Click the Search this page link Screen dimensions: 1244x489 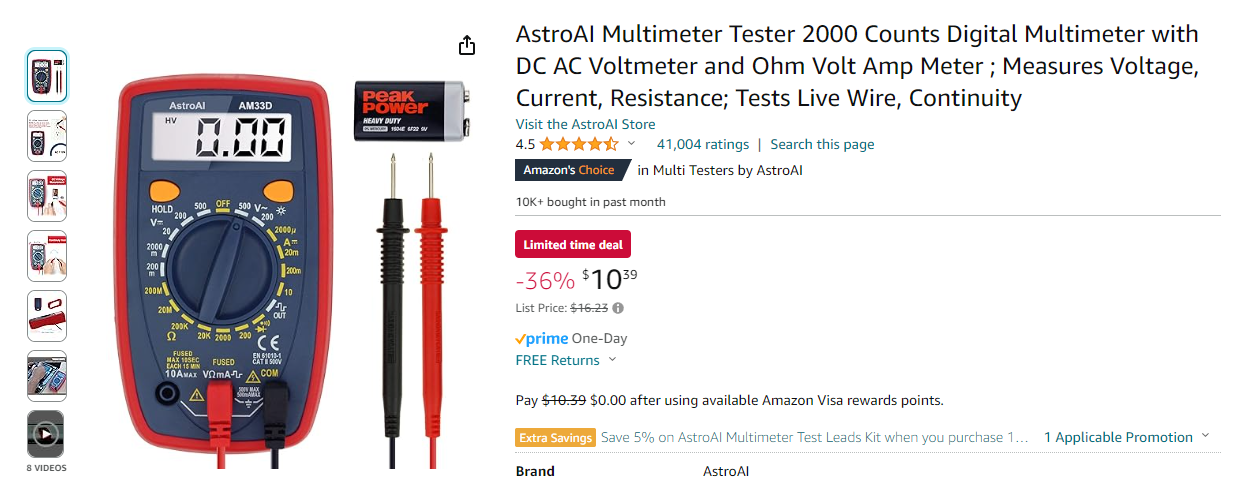[822, 144]
